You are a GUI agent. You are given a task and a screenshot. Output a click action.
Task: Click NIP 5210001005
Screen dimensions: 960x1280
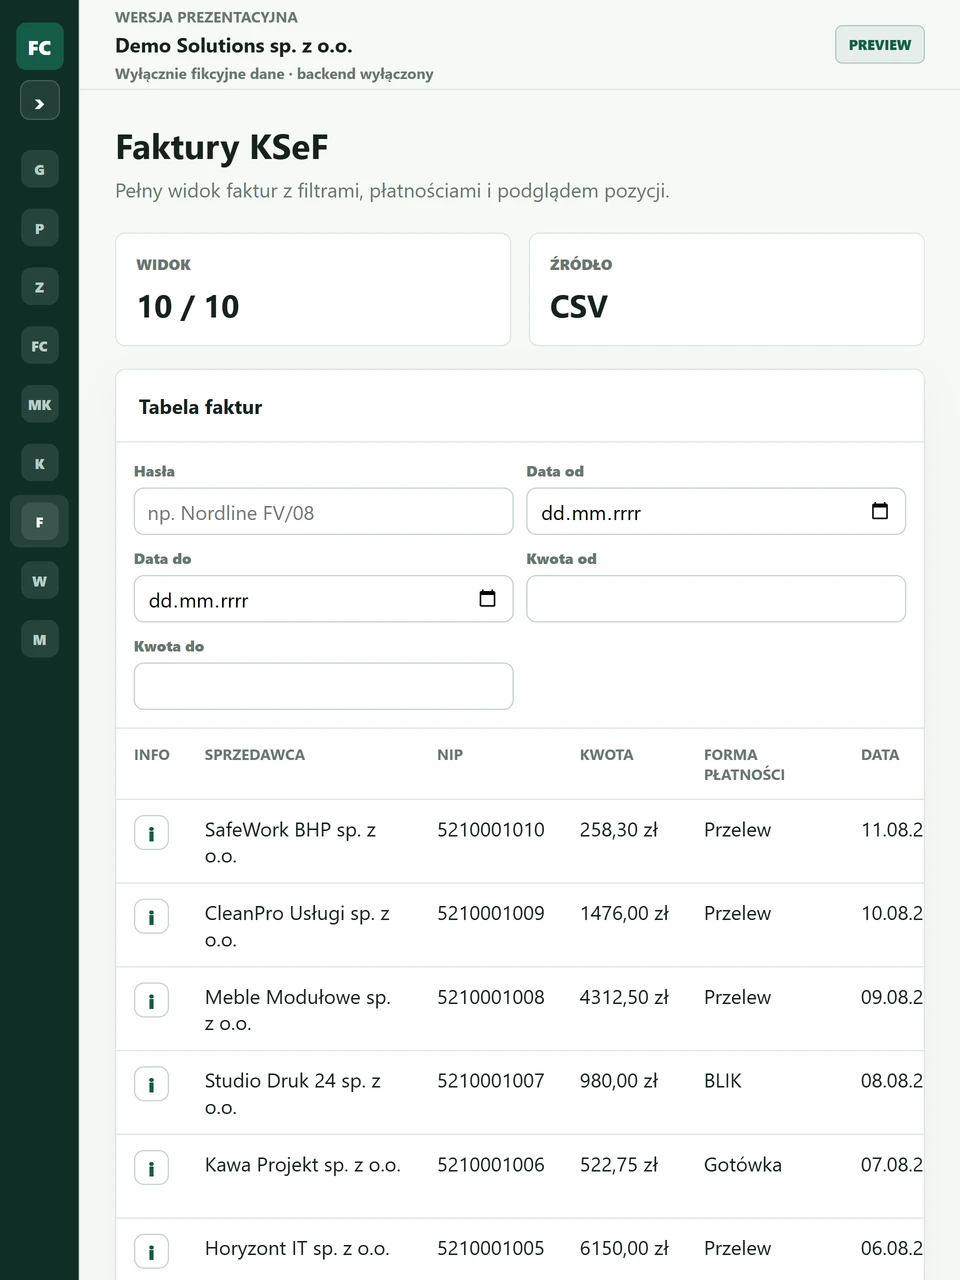coord(491,1248)
